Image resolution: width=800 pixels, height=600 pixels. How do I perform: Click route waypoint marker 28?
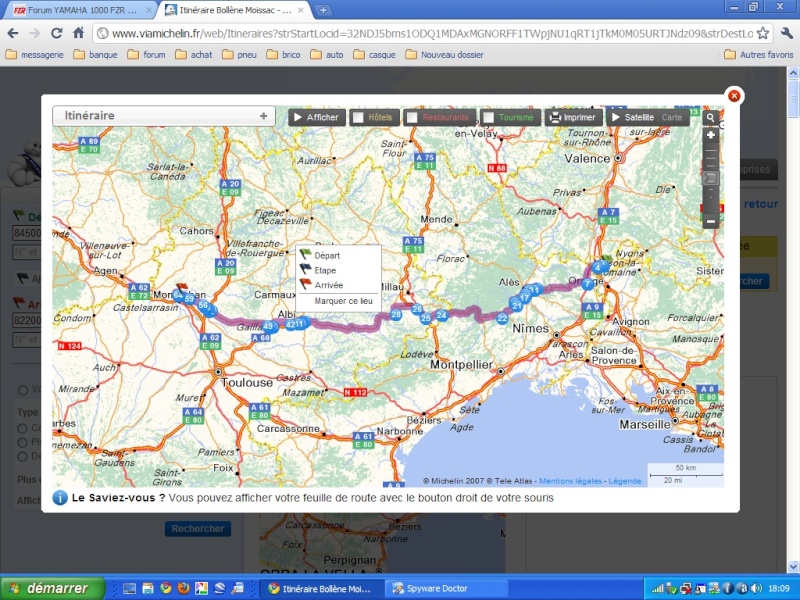pos(396,315)
